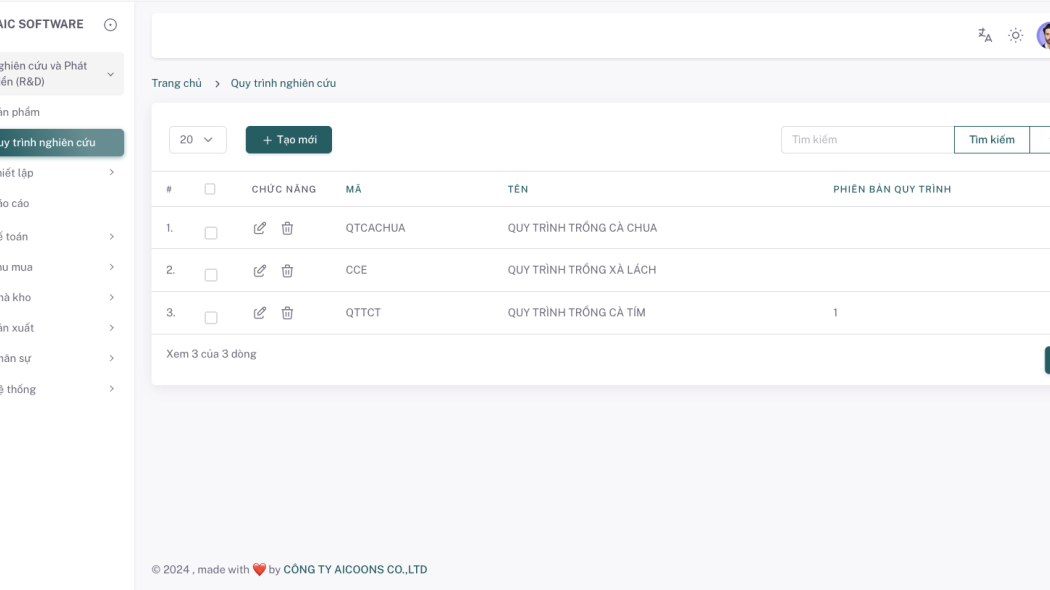The image size is (1050, 590).
Task: Click edit icon for QTCACHUA row
Action: tap(260, 228)
